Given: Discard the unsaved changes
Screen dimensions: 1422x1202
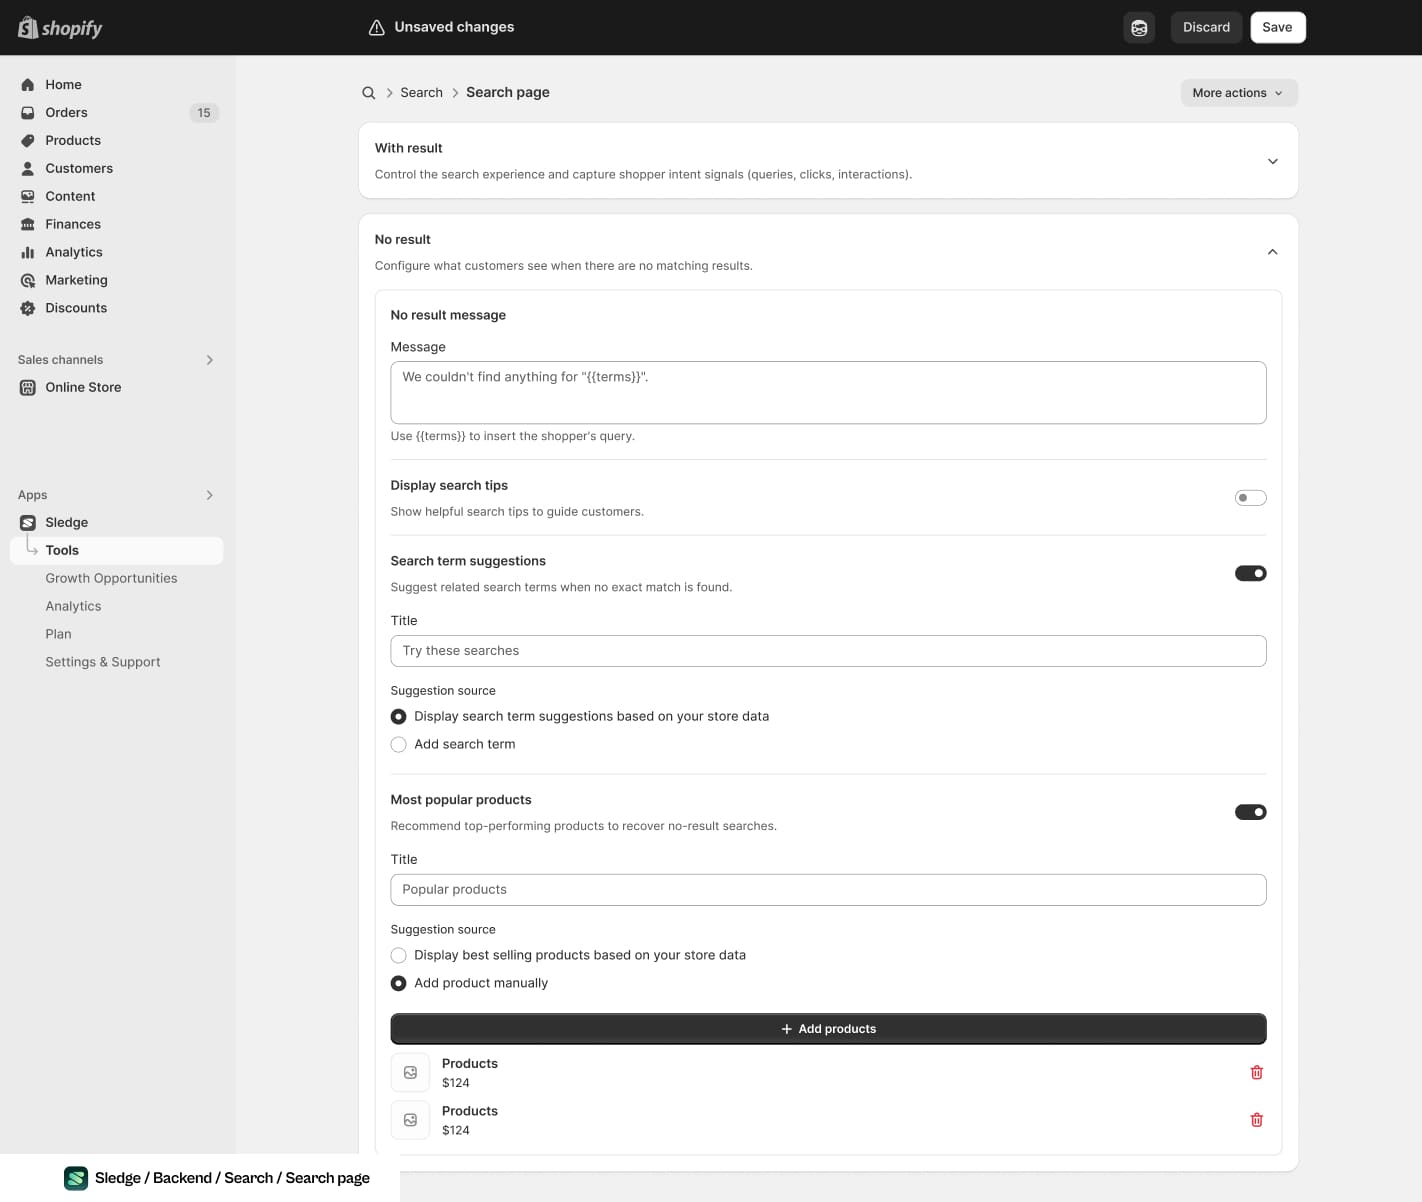Looking at the screenshot, I should 1207,28.
